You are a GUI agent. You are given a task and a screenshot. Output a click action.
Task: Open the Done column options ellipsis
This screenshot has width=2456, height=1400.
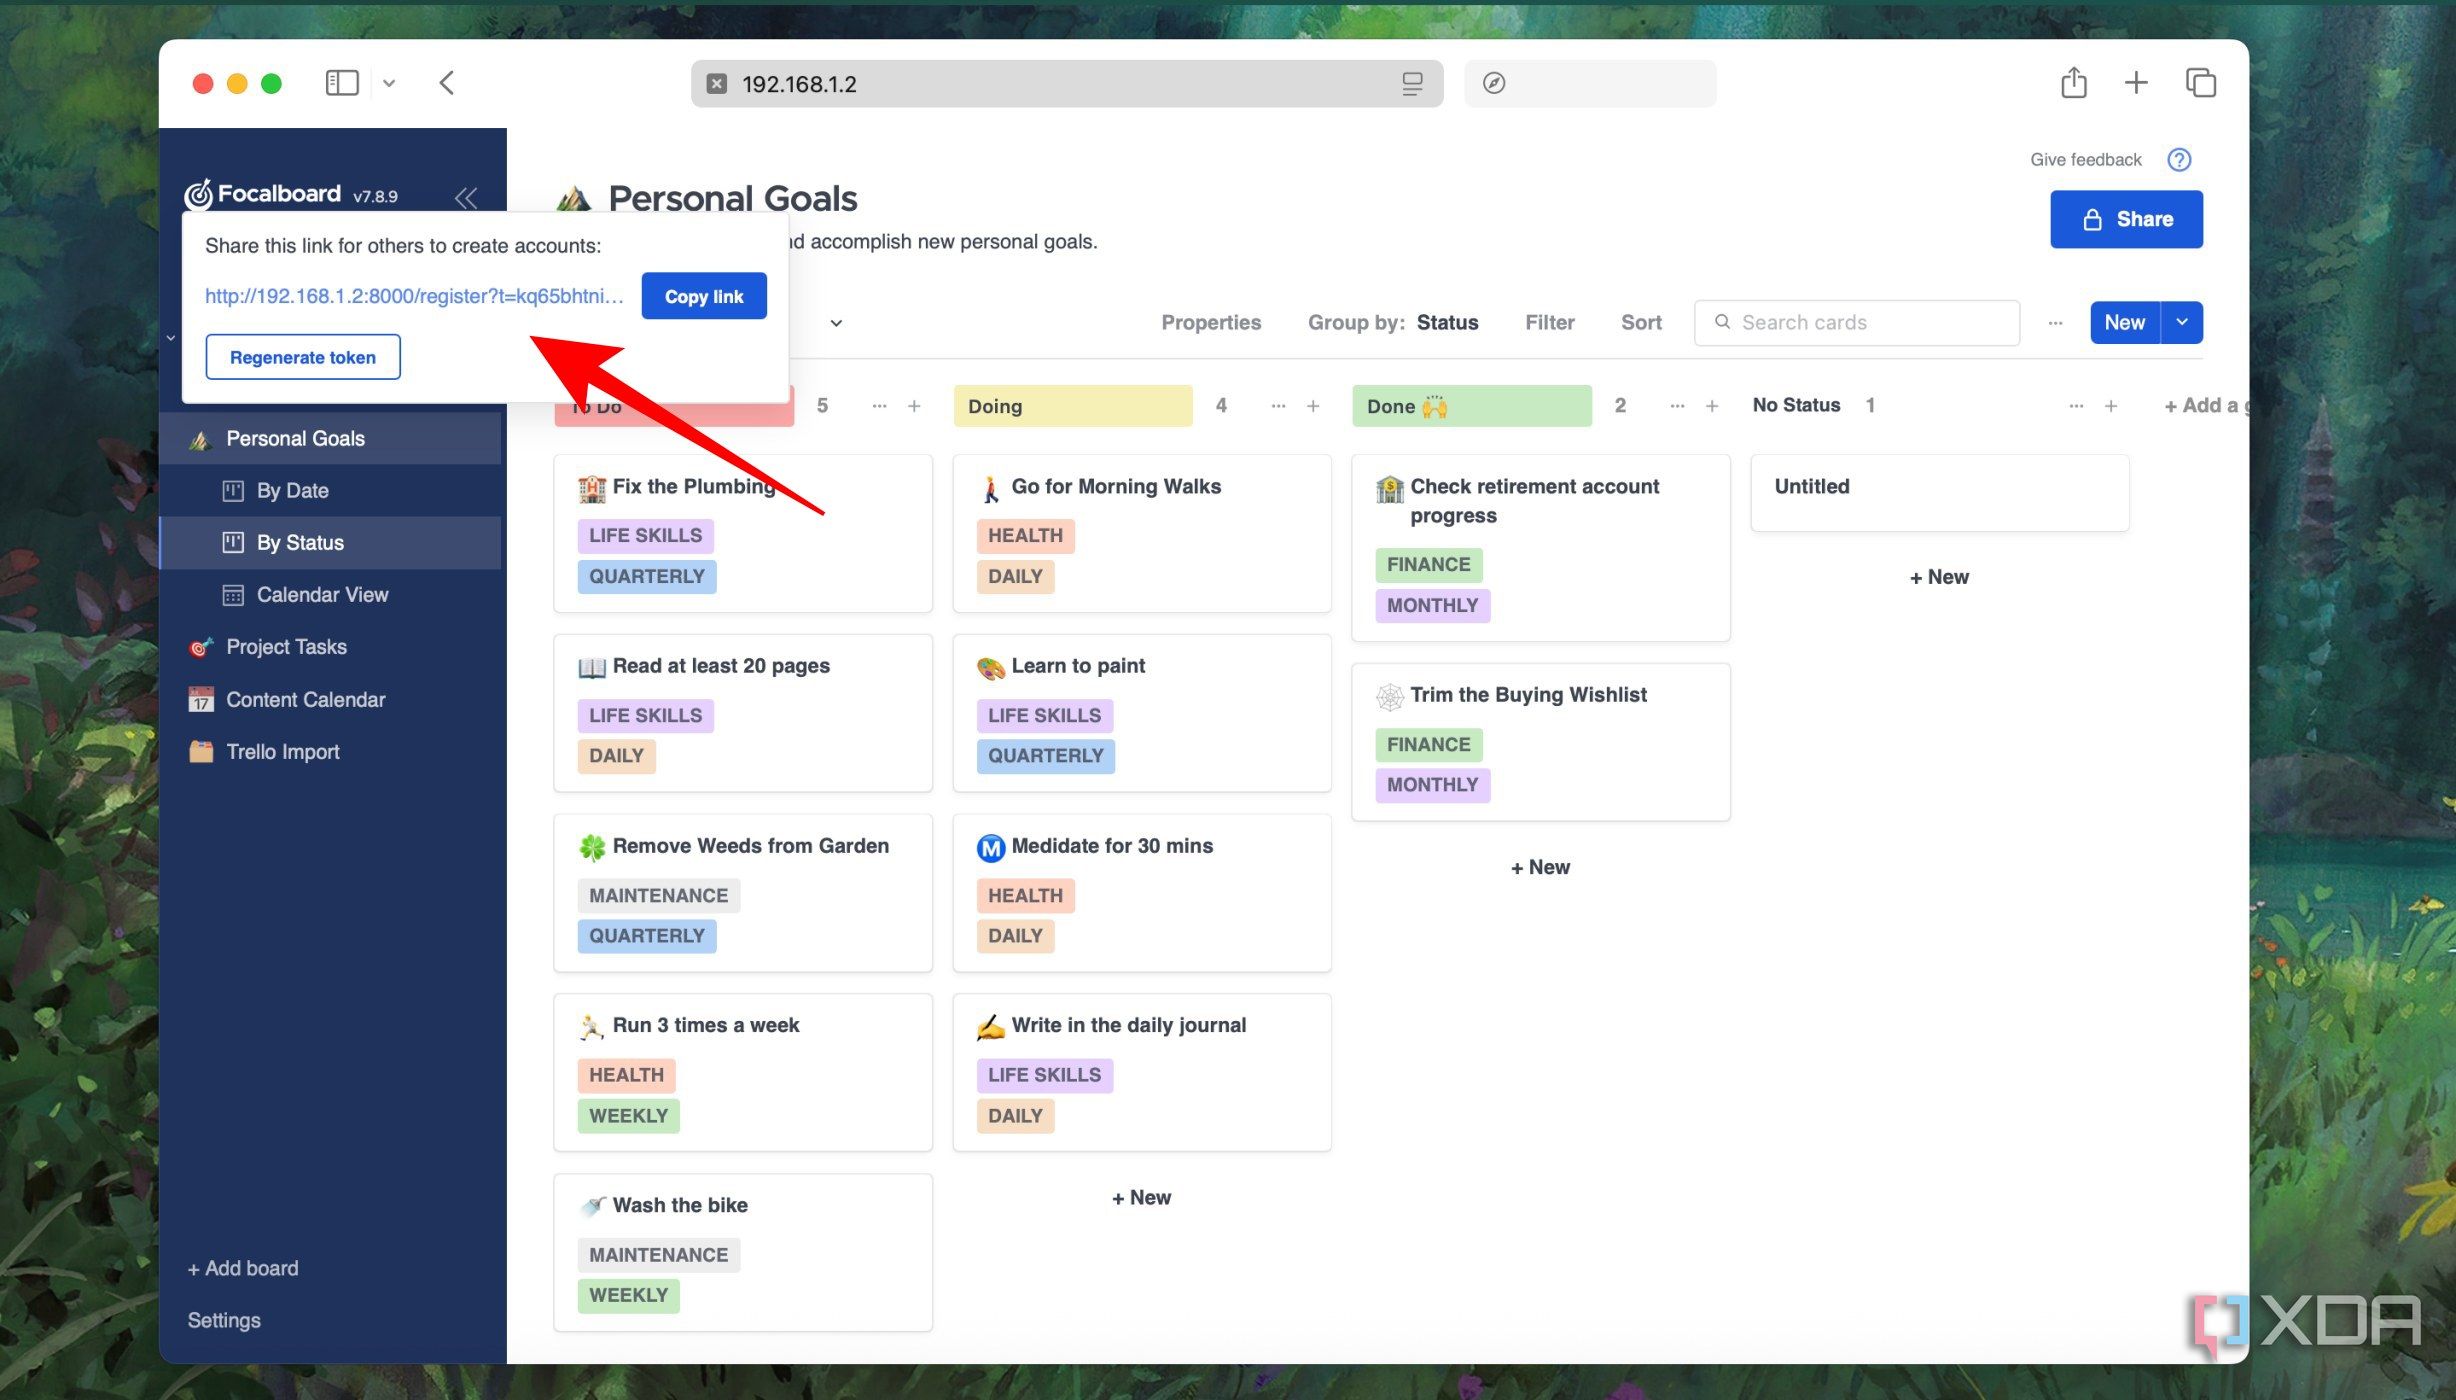click(x=1677, y=406)
